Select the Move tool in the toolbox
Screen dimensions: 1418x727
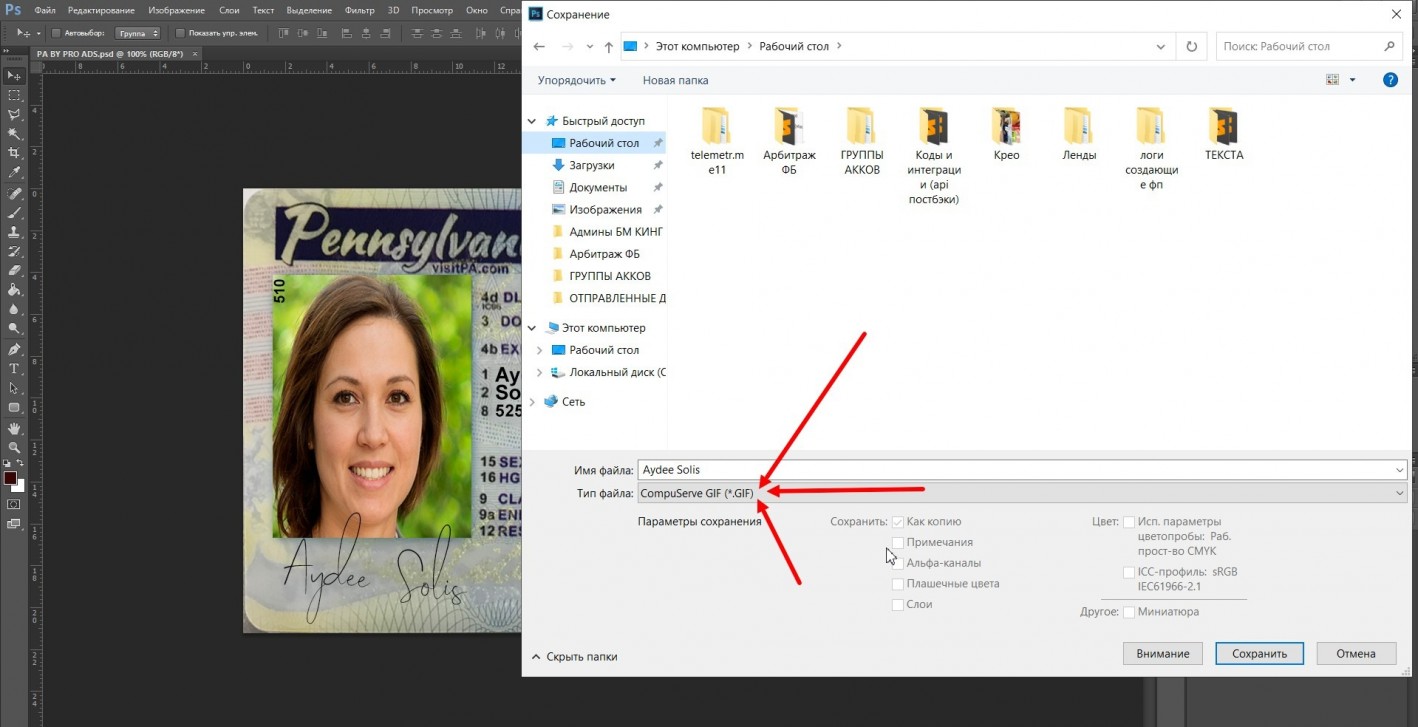click(x=14, y=76)
